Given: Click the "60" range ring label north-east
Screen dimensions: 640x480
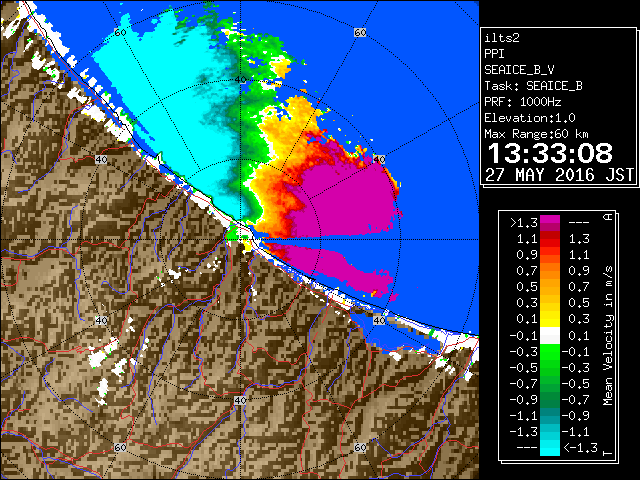Looking at the screenshot, I should coord(360,33).
